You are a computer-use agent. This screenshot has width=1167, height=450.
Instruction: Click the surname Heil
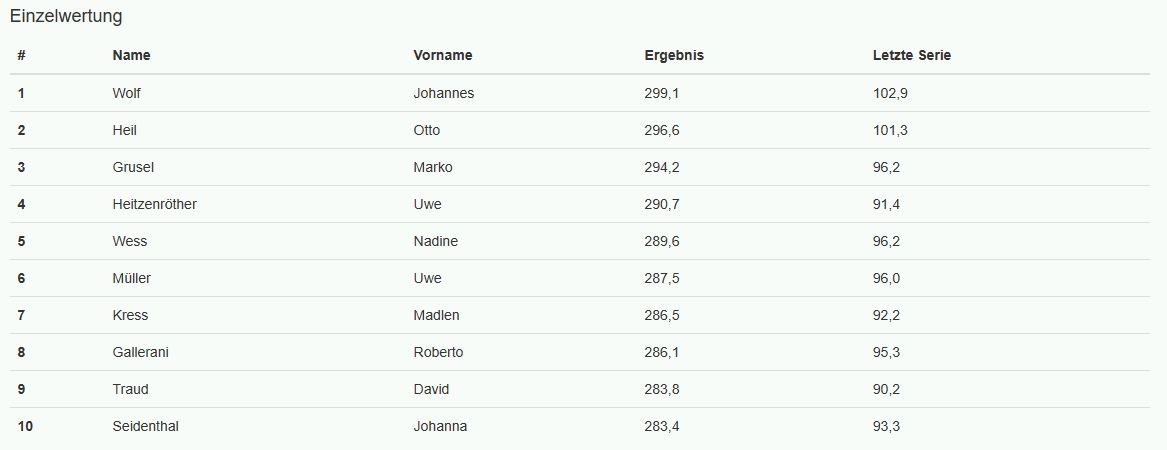click(x=124, y=130)
